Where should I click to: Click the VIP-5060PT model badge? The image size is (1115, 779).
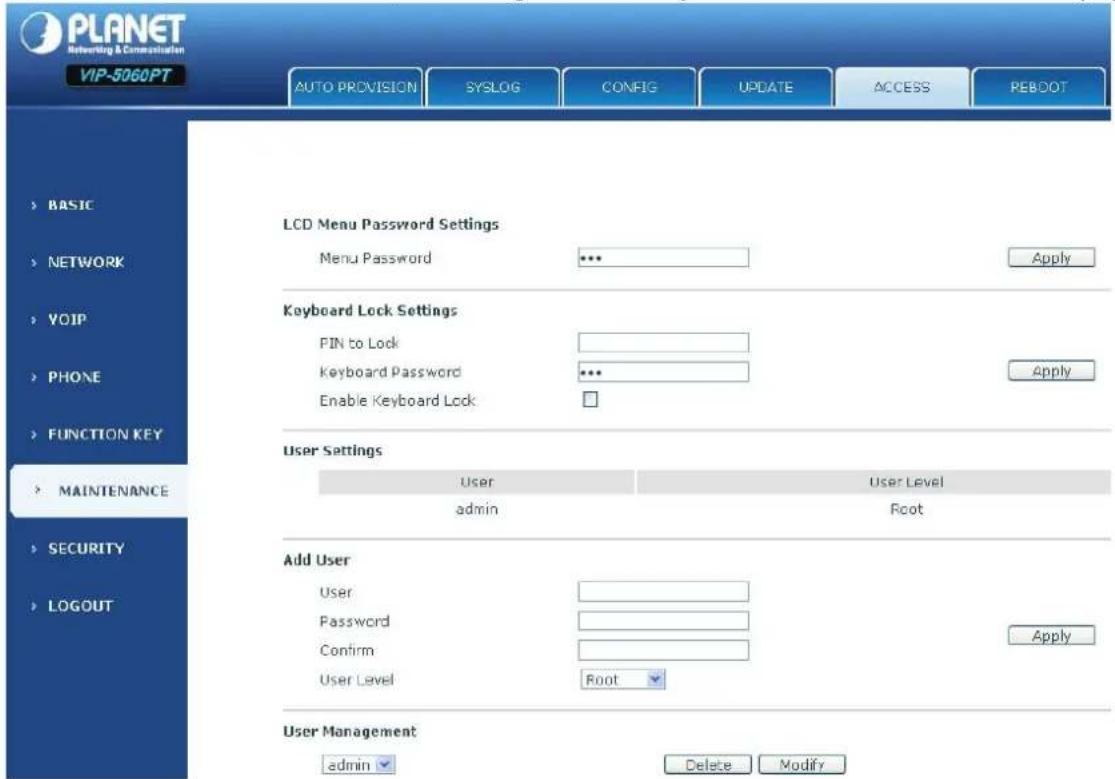[126, 75]
